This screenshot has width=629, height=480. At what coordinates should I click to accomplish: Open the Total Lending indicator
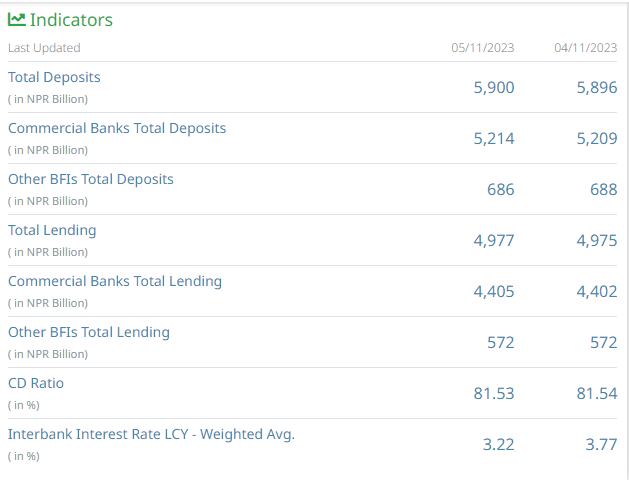tap(52, 230)
